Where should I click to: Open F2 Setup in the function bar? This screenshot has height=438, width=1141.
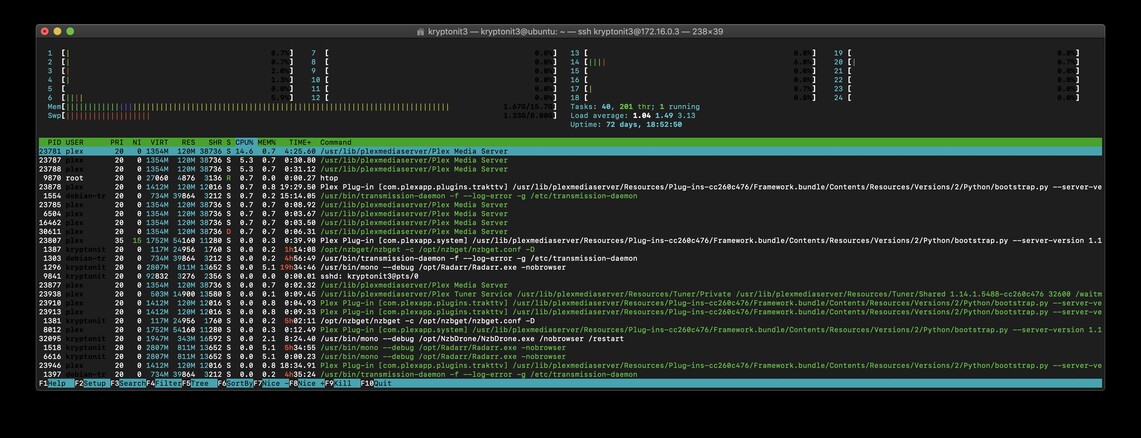pyautogui.click(x=92, y=383)
